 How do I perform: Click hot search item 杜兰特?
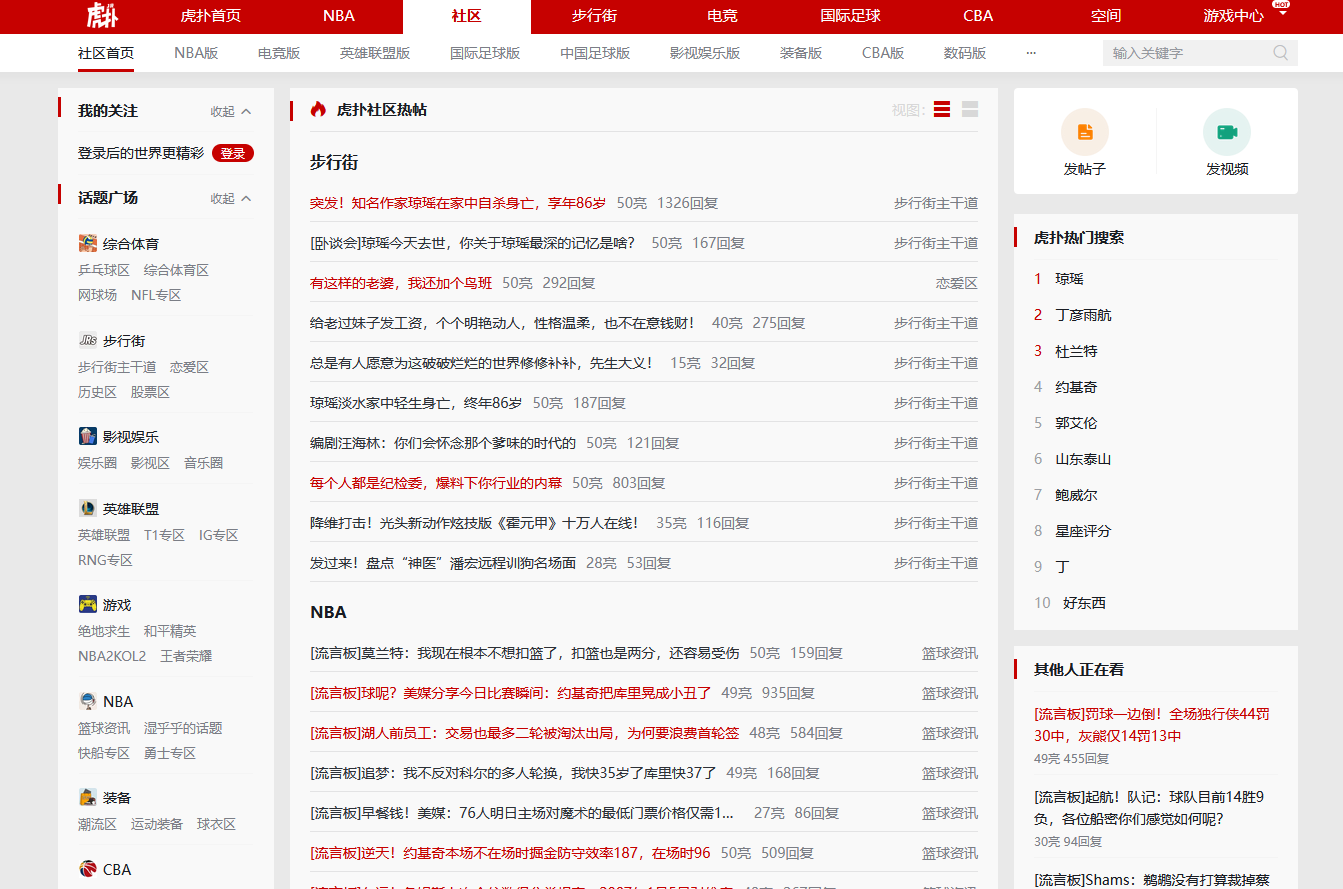pos(1076,351)
